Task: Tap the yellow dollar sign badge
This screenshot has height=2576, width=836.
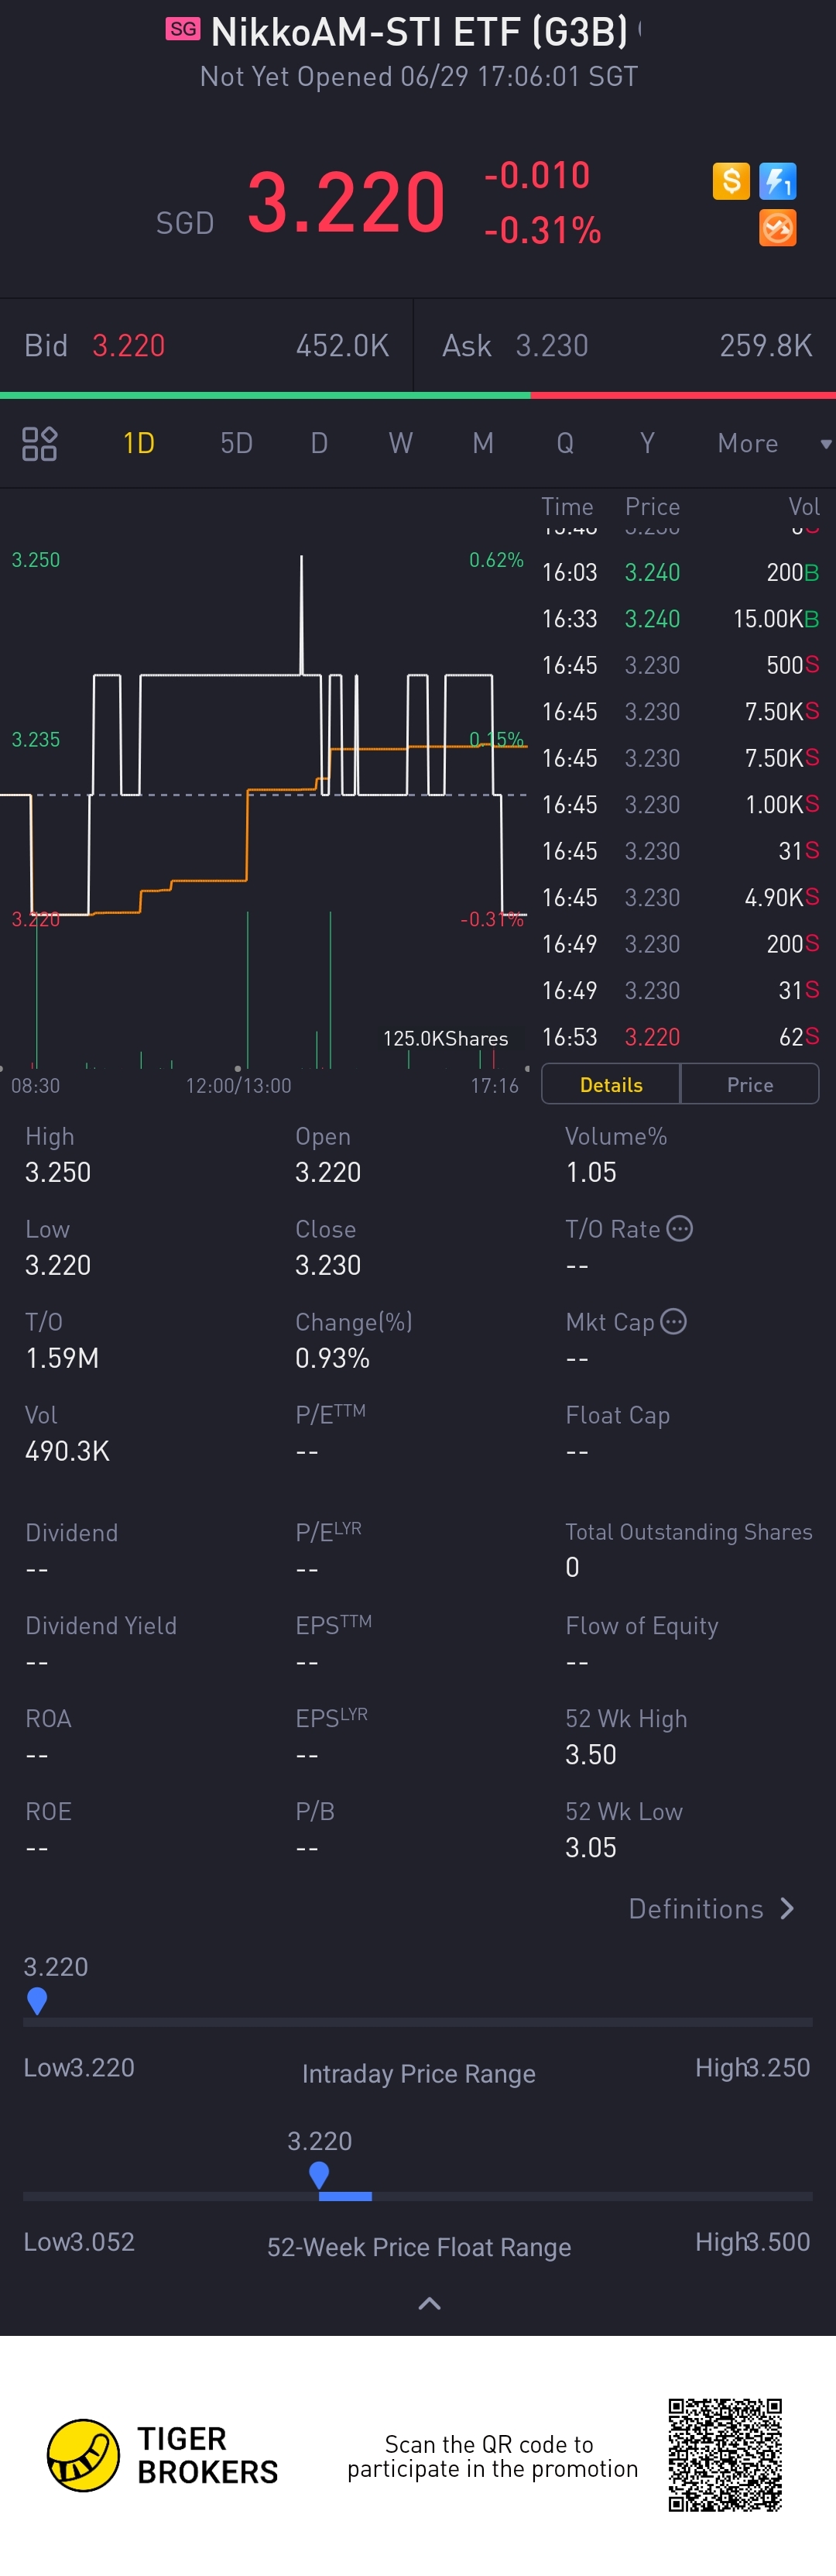Action: (x=731, y=181)
